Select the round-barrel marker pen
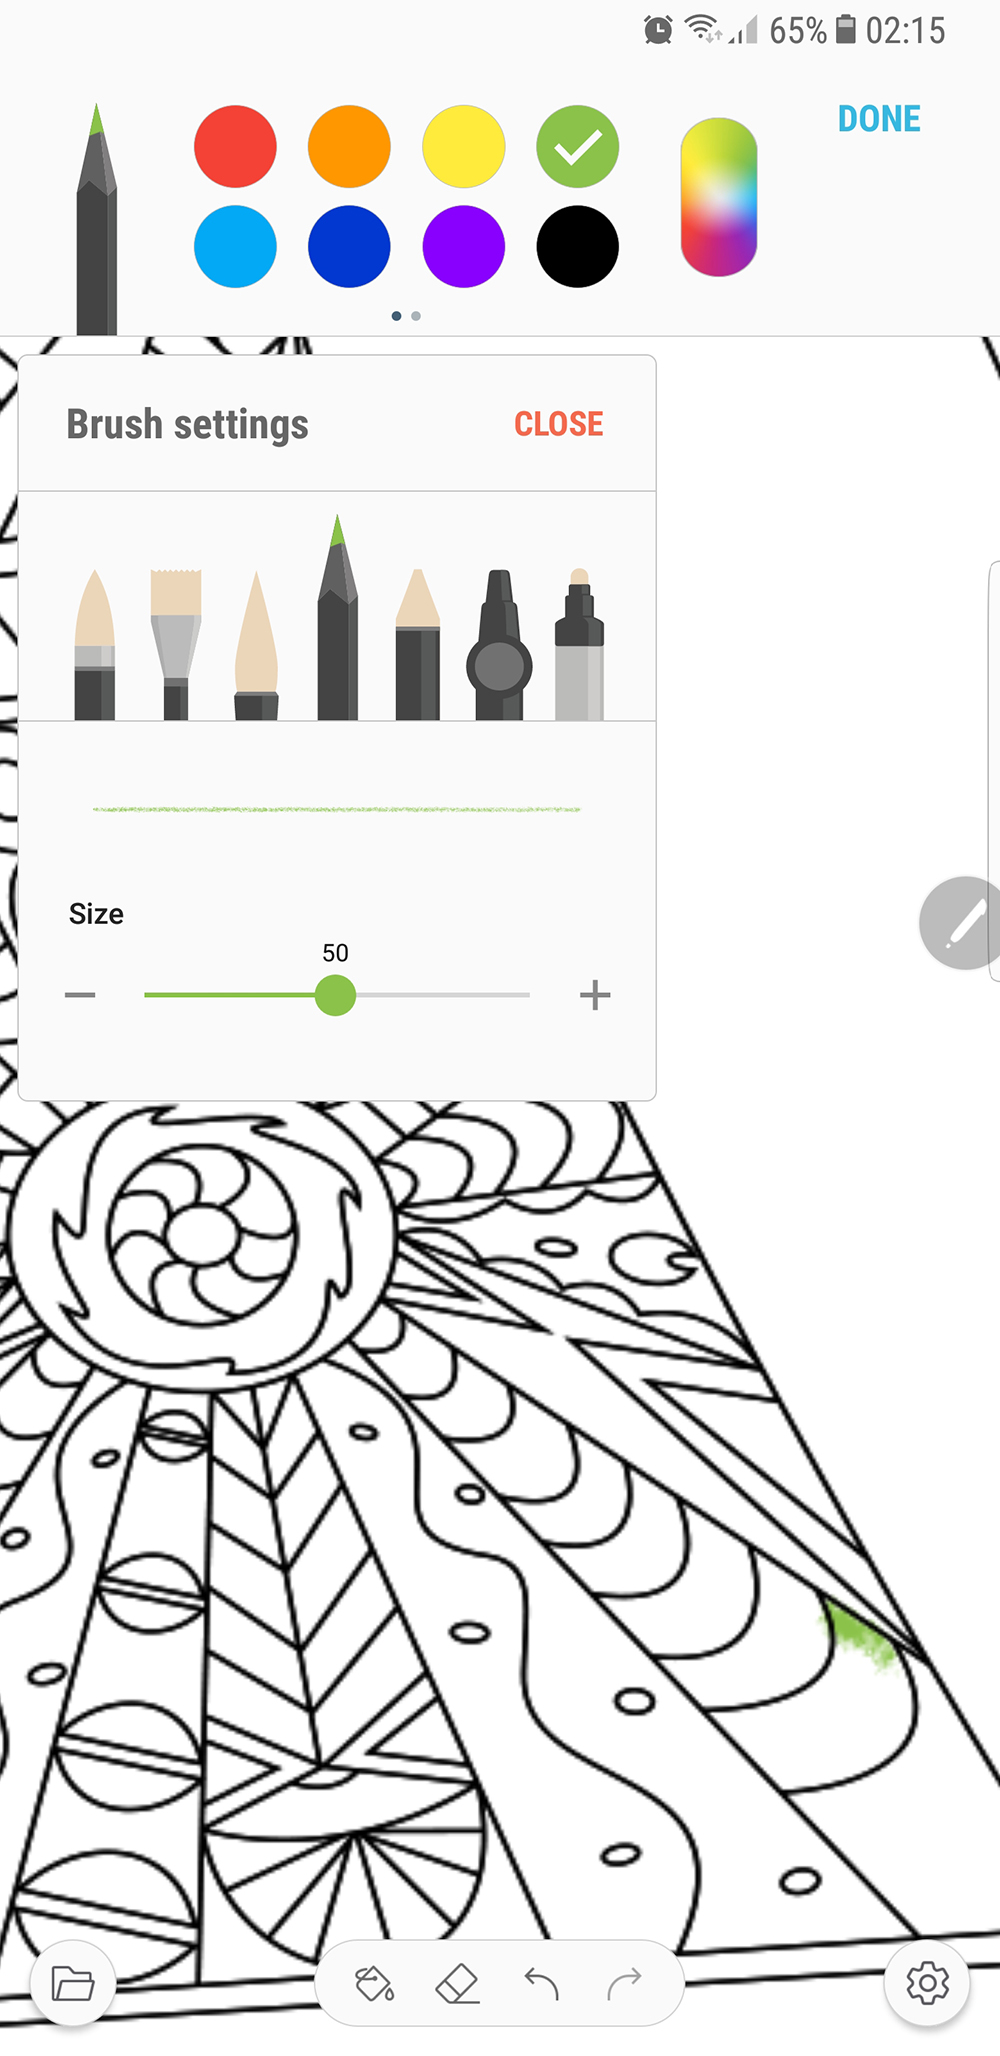Screen dimensions: 1000x2056 click(x=499, y=644)
